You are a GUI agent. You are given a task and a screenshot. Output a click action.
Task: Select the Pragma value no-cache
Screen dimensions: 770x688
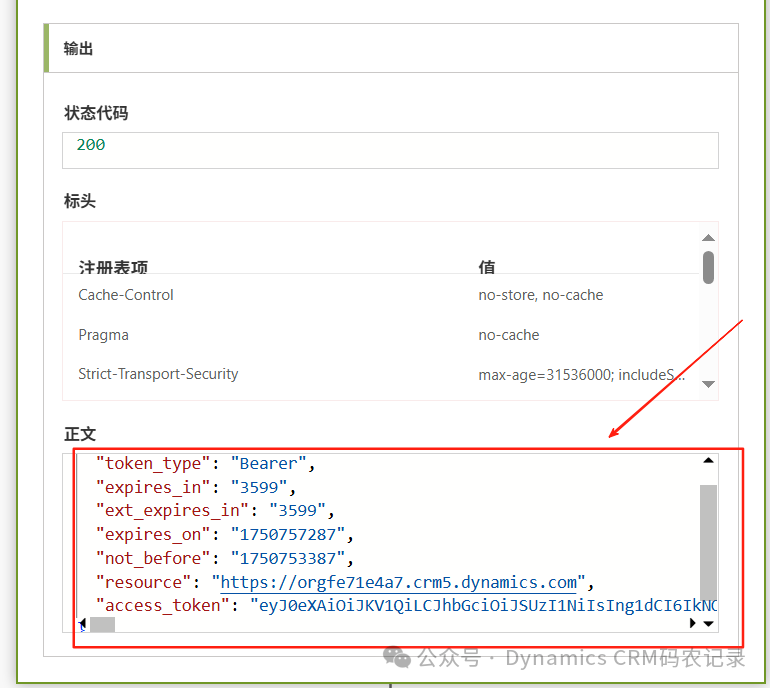click(x=509, y=335)
